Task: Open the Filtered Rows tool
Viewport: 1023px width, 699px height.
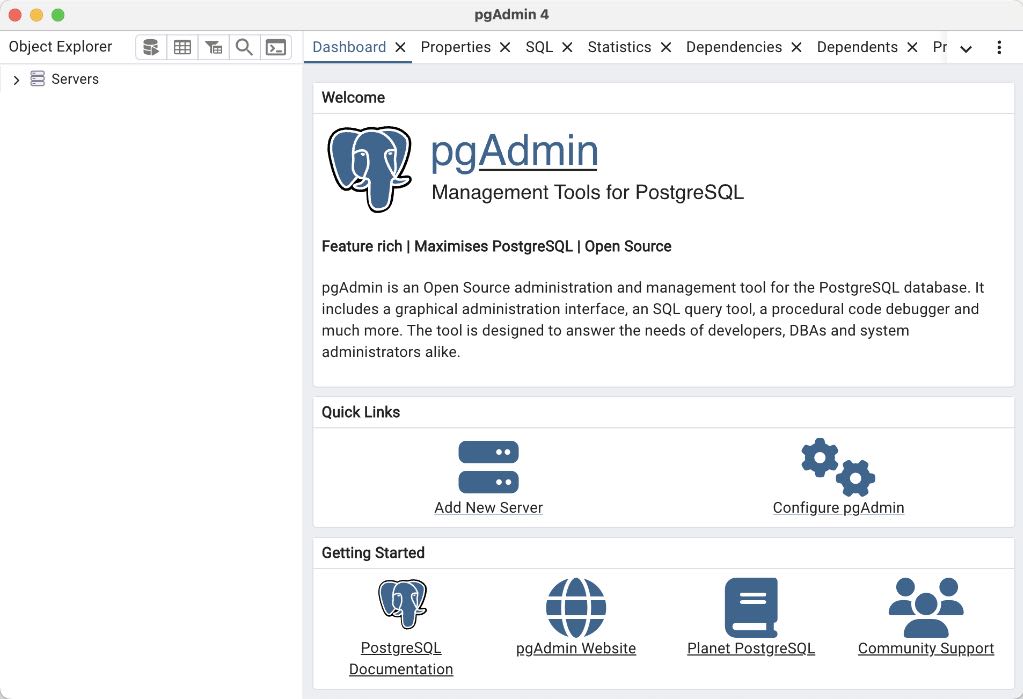Action: [x=213, y=46]
